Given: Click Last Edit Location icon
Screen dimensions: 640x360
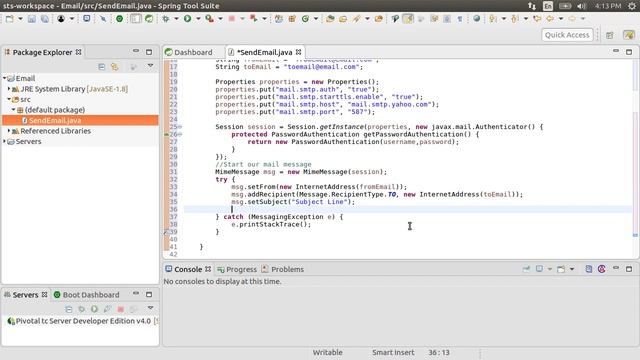Looking at the screenshot, I should coord(537,19).
